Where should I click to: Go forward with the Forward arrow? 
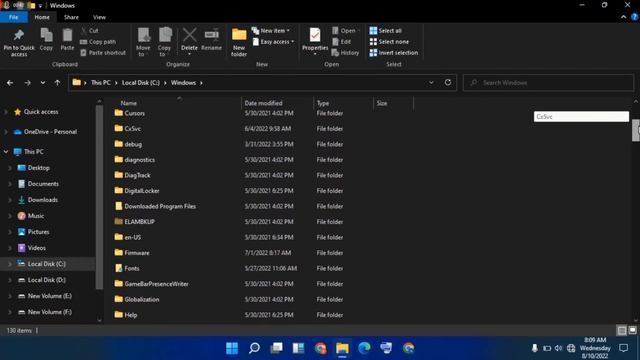click(27, 83)
